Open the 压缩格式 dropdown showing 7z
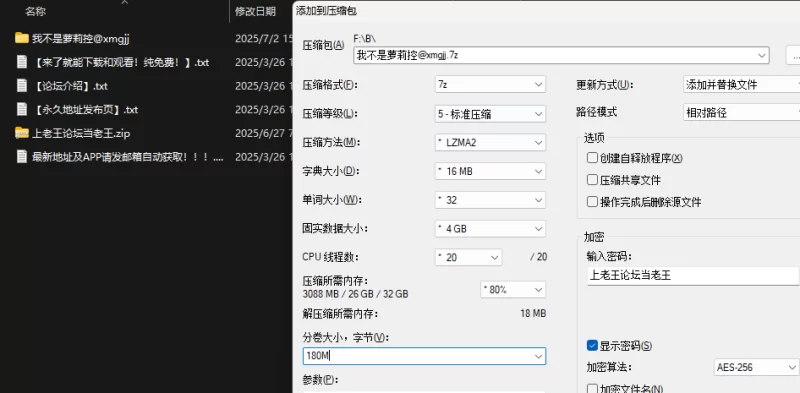 pyautogui.click(x=489, y=85)
